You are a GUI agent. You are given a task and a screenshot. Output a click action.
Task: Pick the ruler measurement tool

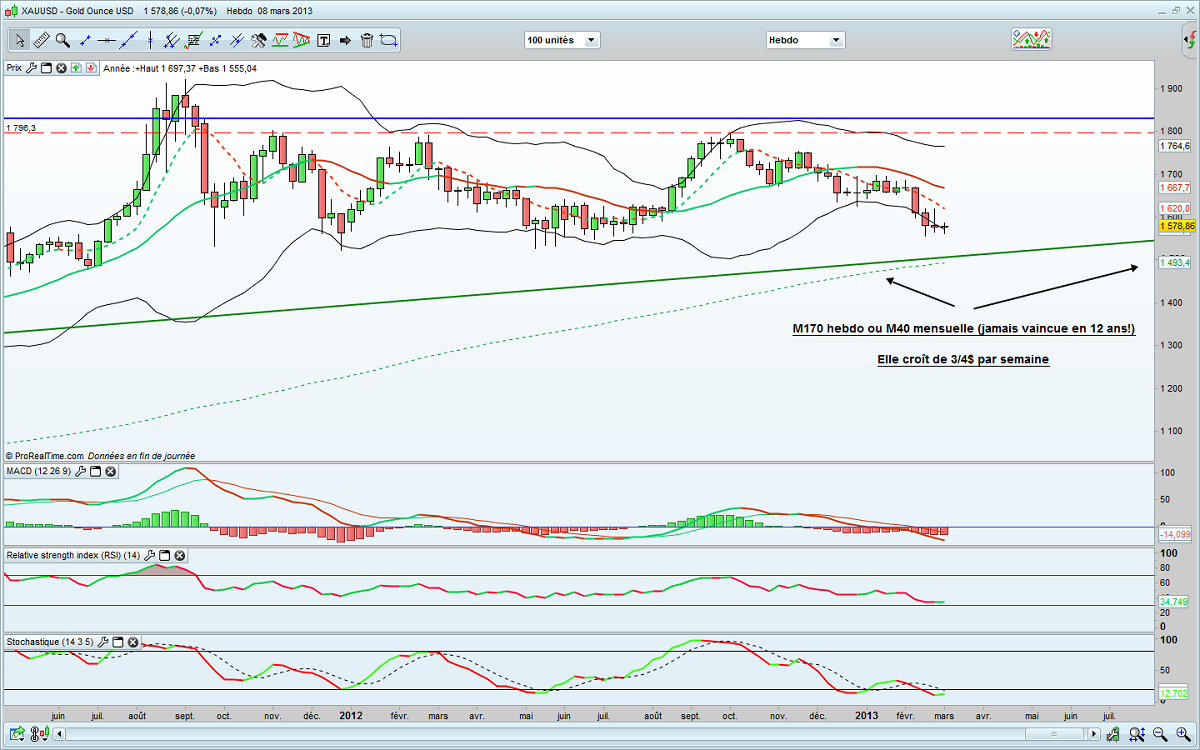coord(41,40)
